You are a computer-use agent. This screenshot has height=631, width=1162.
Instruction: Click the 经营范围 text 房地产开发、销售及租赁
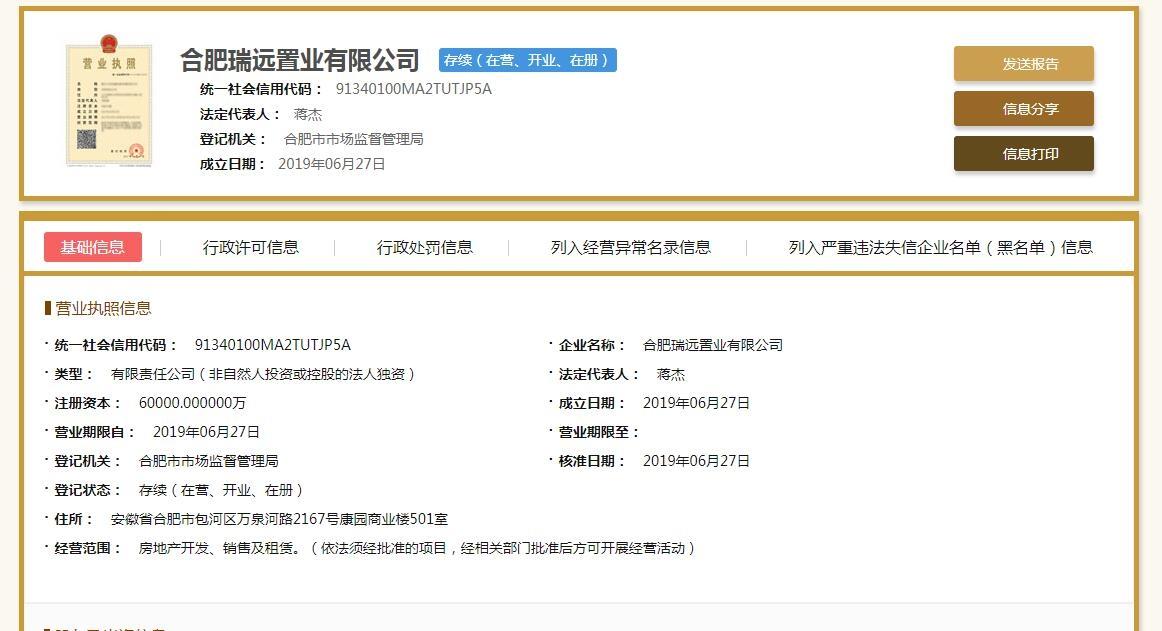pyautogui.click(x=417, y=547)
